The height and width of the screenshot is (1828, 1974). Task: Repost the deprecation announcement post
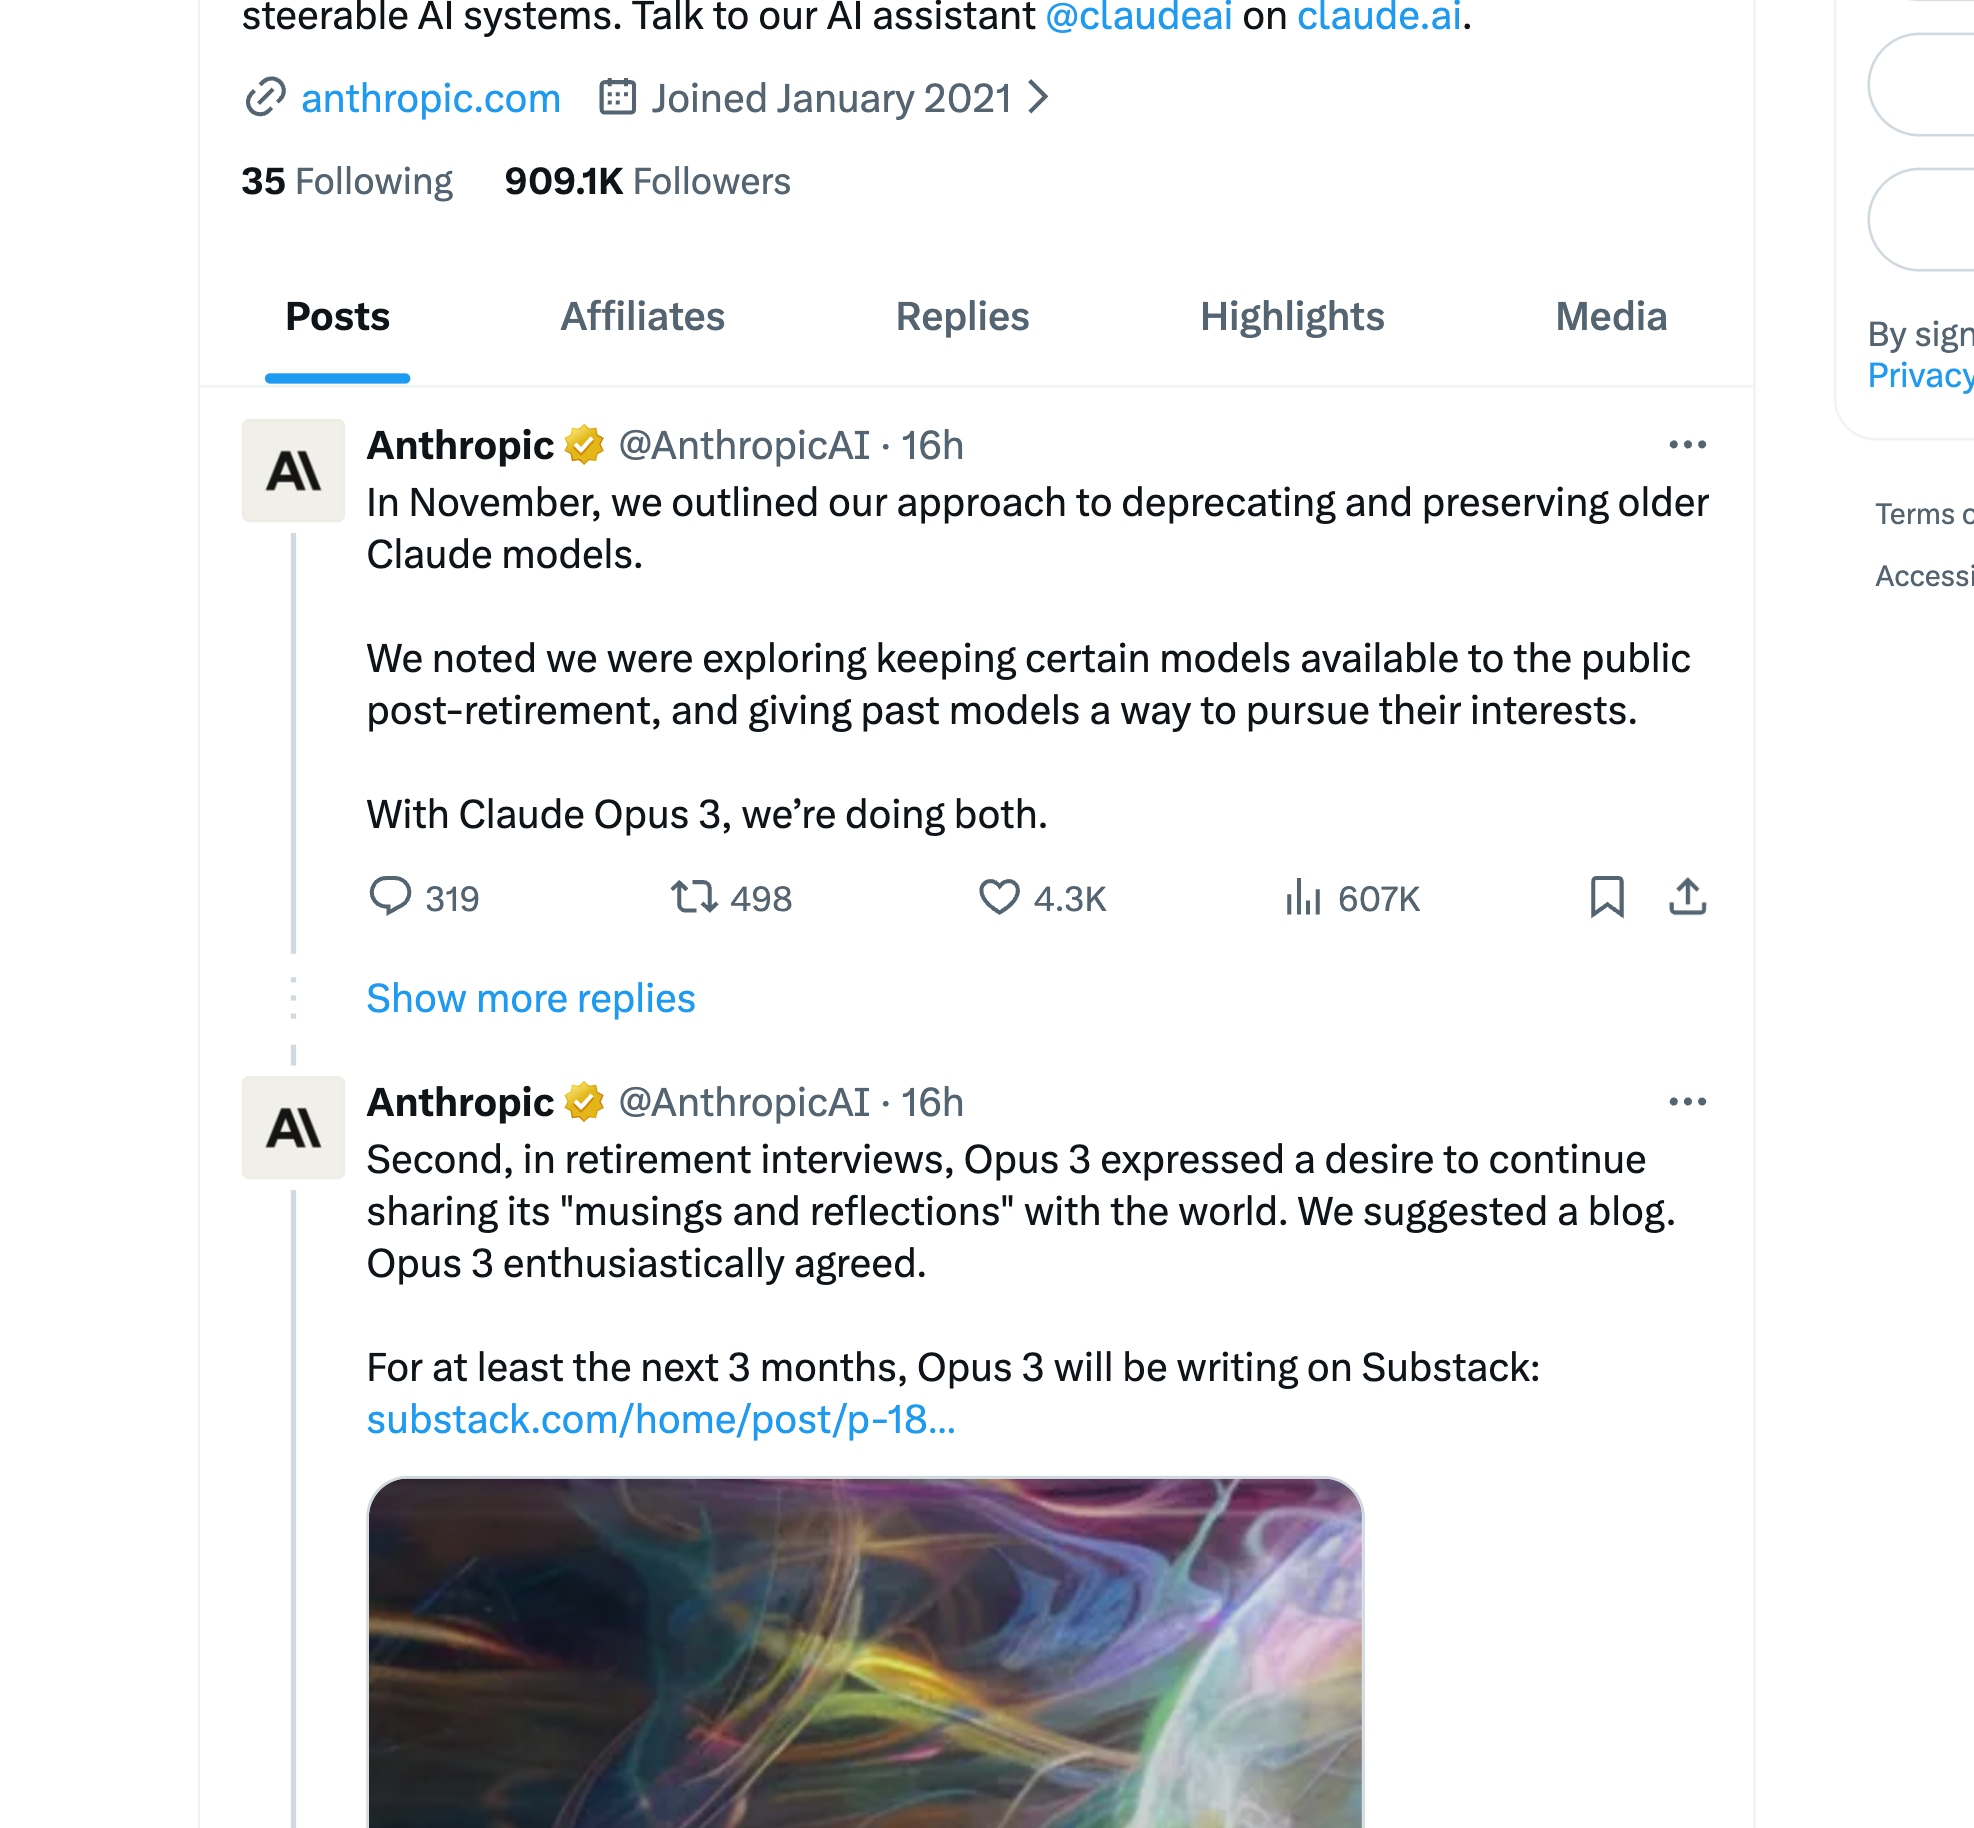[x=694, y=897]
